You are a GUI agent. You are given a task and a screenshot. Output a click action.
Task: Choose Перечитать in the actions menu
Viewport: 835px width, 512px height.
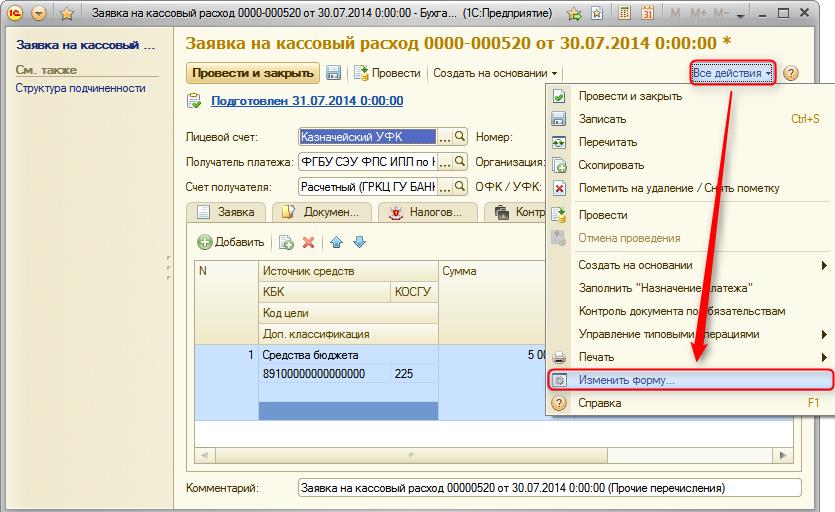click(x=689, y=142)
